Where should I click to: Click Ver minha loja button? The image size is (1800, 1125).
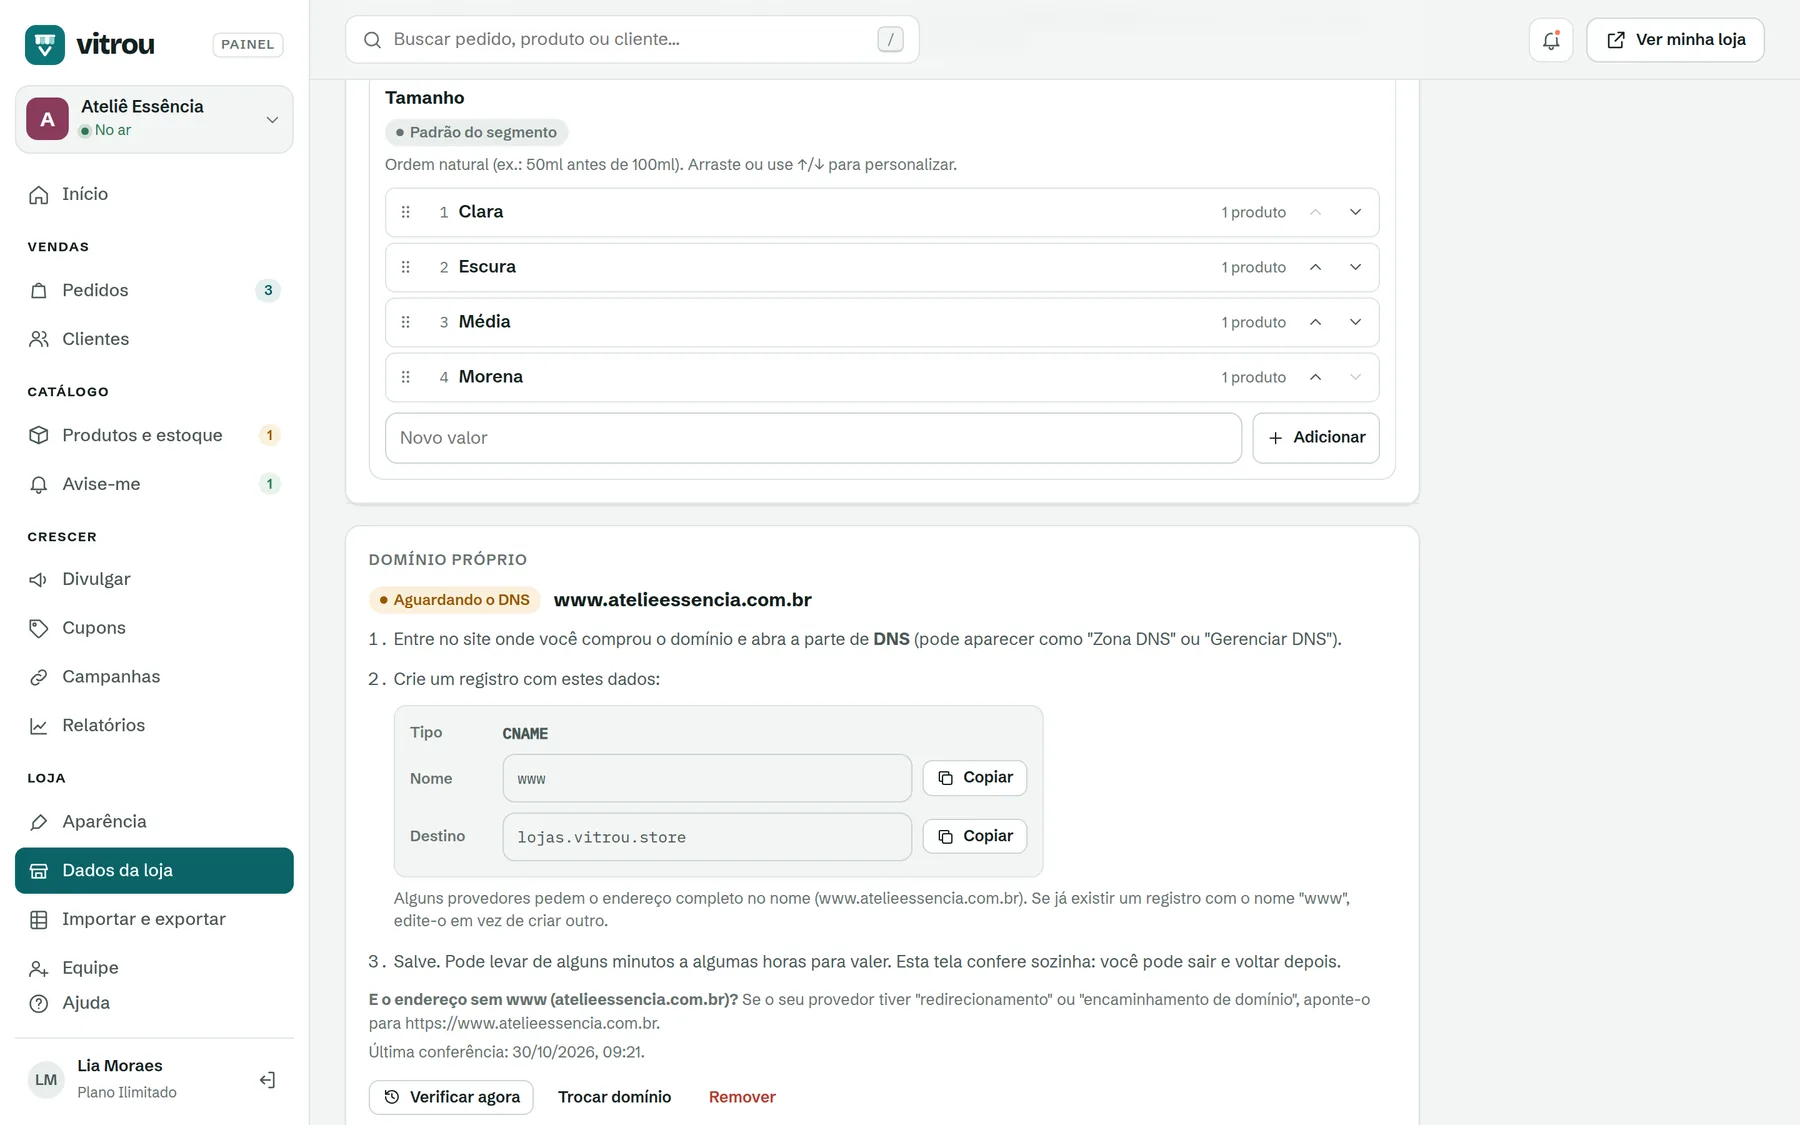click(x=1675, y=40)
